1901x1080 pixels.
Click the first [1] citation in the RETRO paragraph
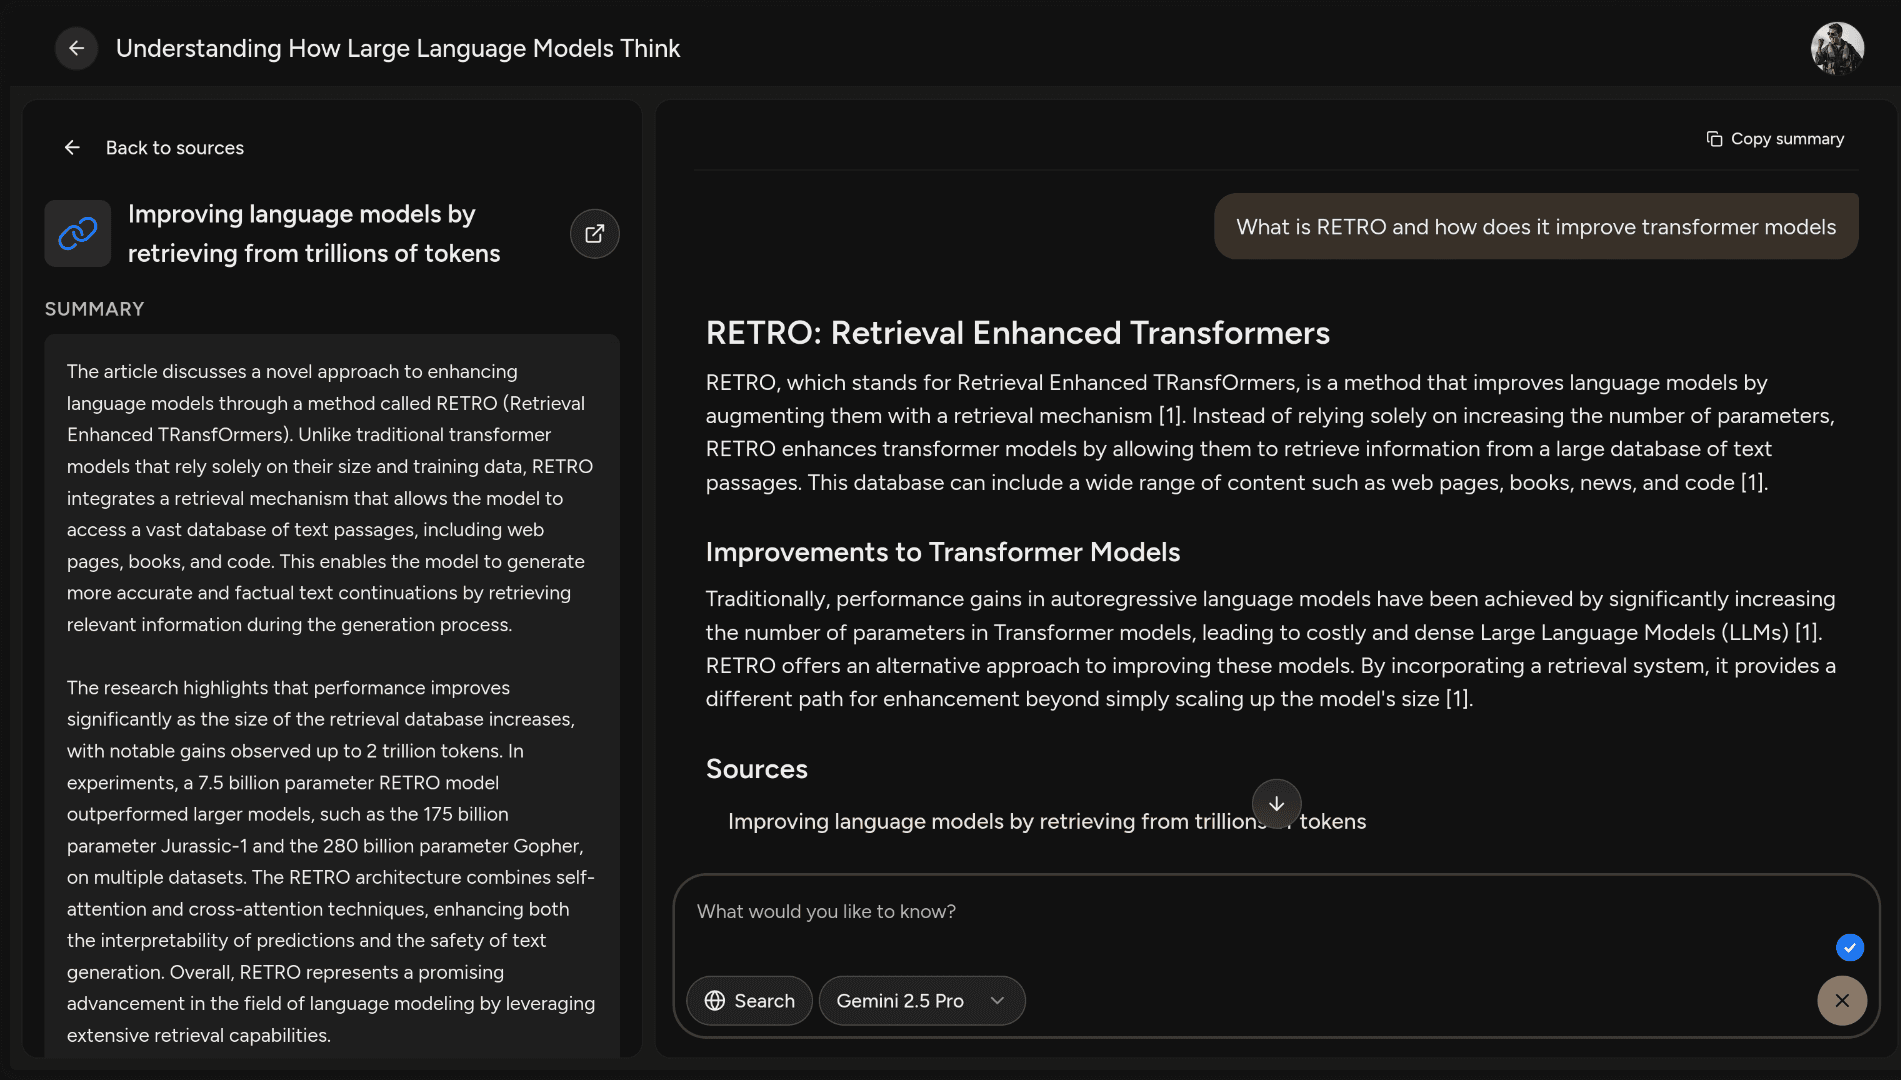click(1169, 416)
